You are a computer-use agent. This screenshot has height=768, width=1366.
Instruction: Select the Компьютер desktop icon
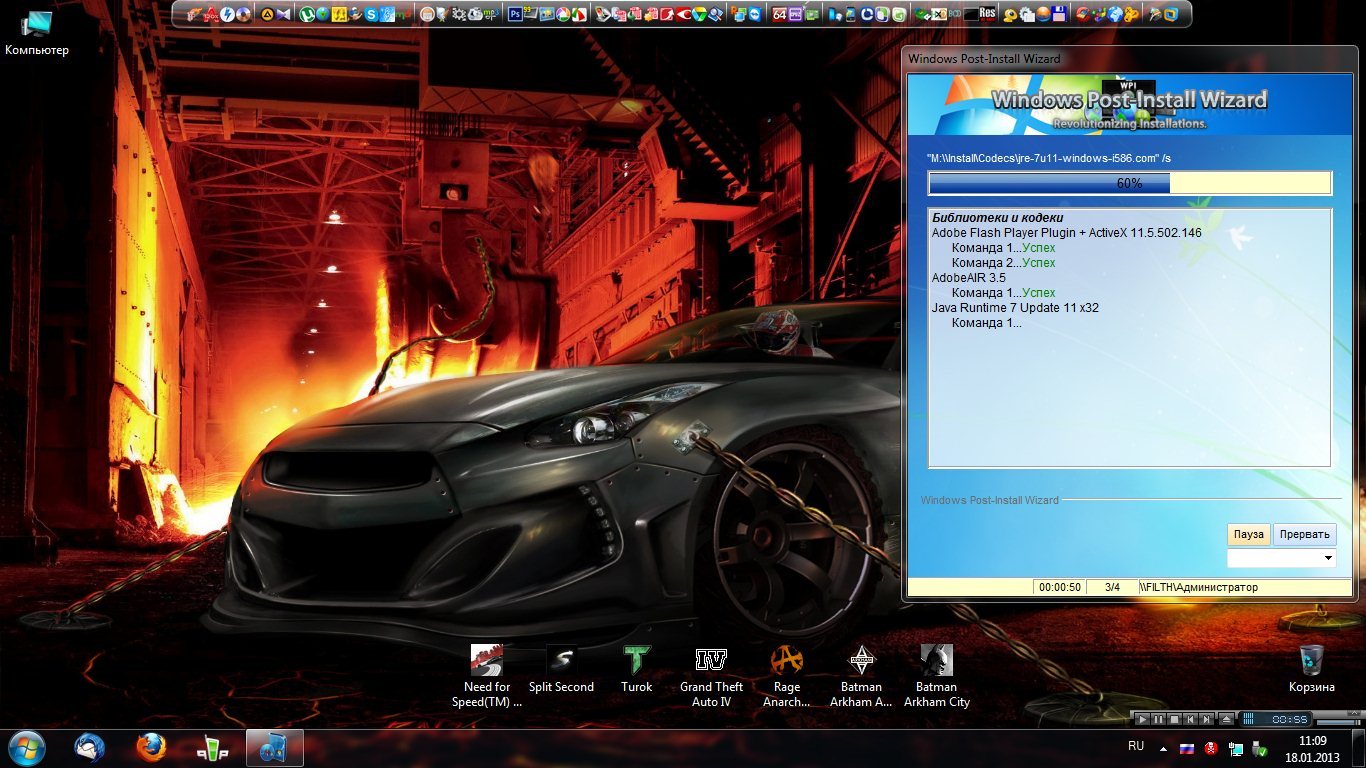pyautogui.click(x=37, y=25)
